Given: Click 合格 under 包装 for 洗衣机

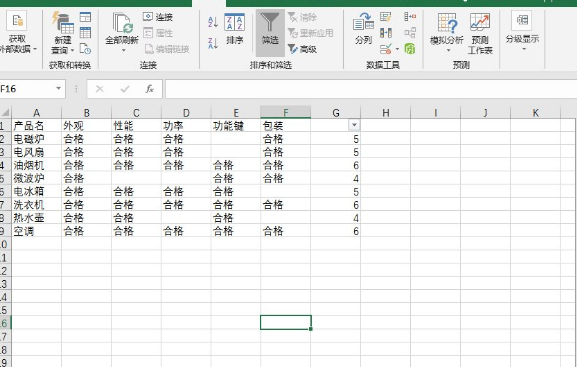Looking at the screenshot, I should pyautogui.click(x=286, y=205).
